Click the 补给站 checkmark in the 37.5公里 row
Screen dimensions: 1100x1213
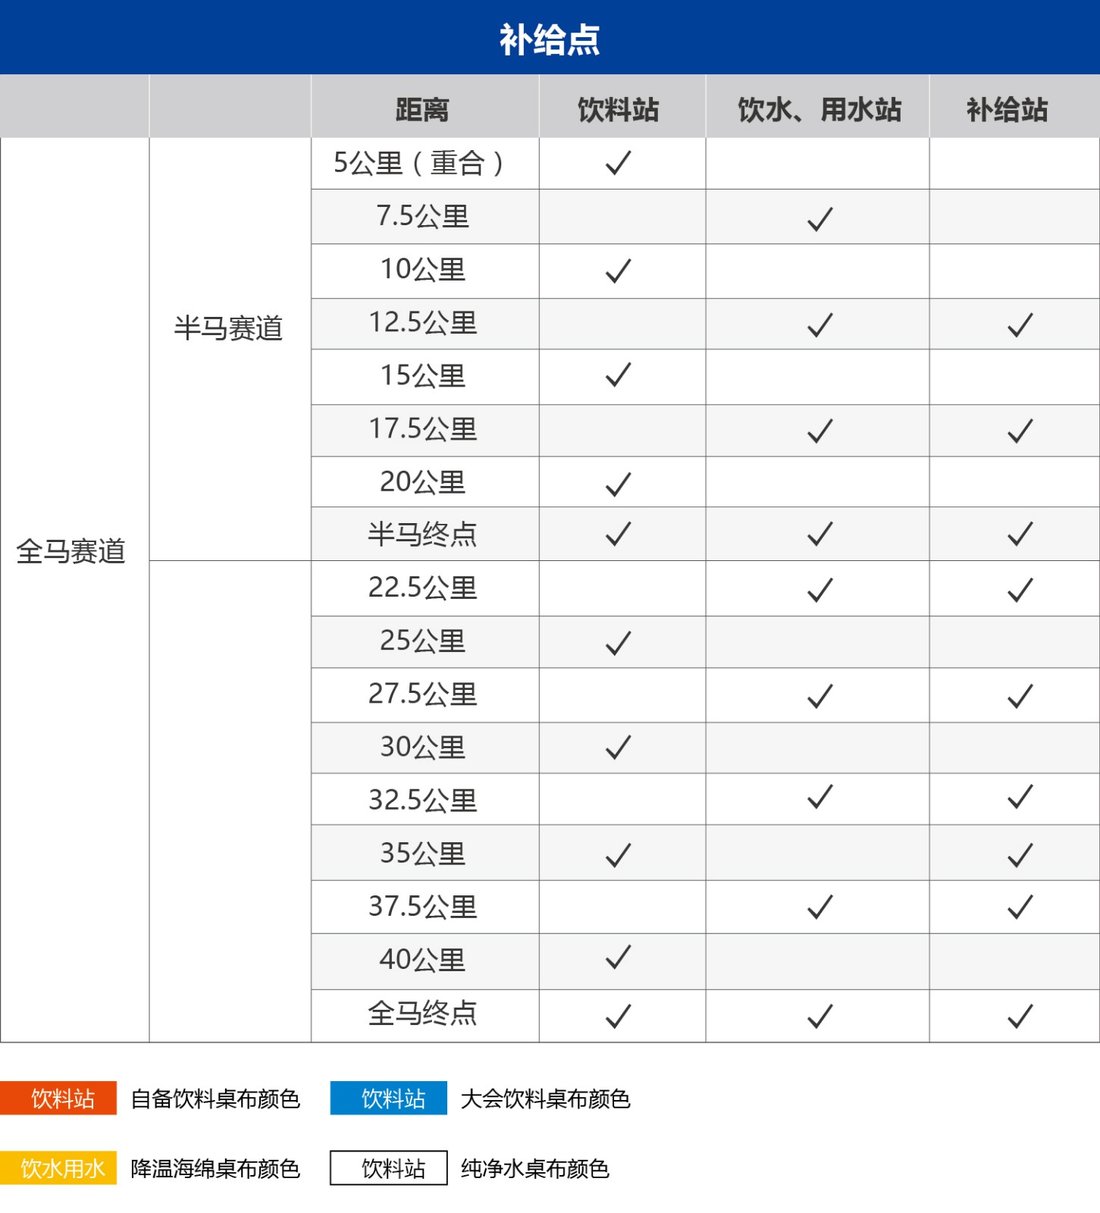(1020, 907)
